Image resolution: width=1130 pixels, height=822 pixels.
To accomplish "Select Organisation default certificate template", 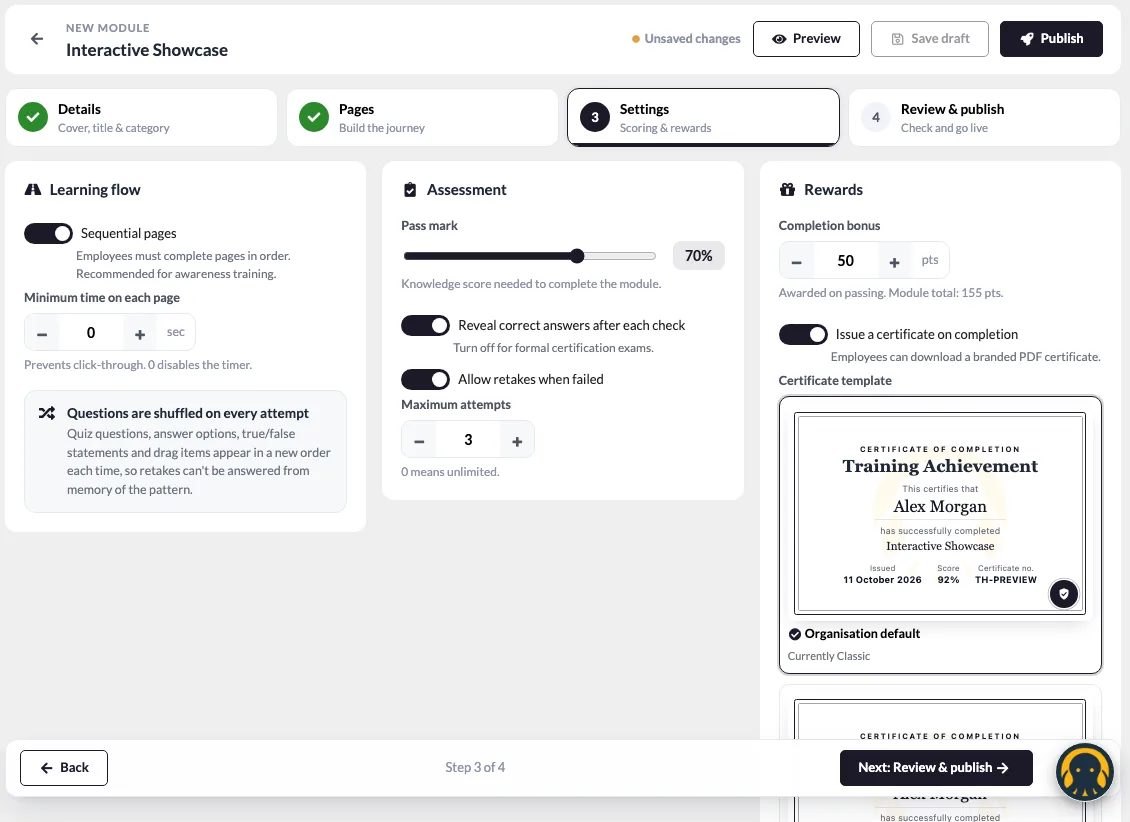I will [x=940, y=535].
